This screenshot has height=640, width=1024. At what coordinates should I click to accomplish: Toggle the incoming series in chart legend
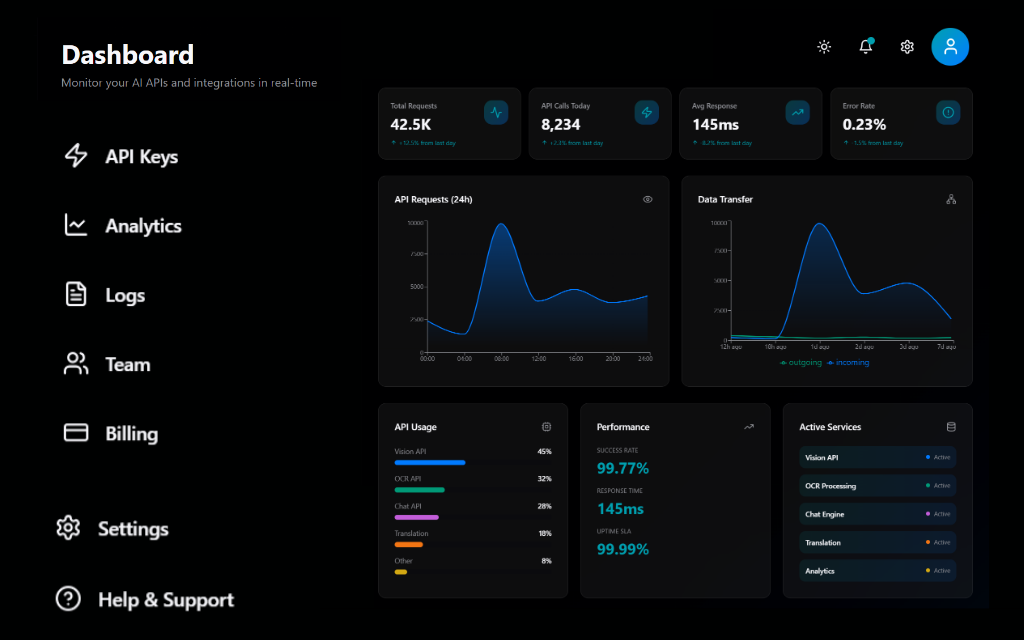click(848, 362)
